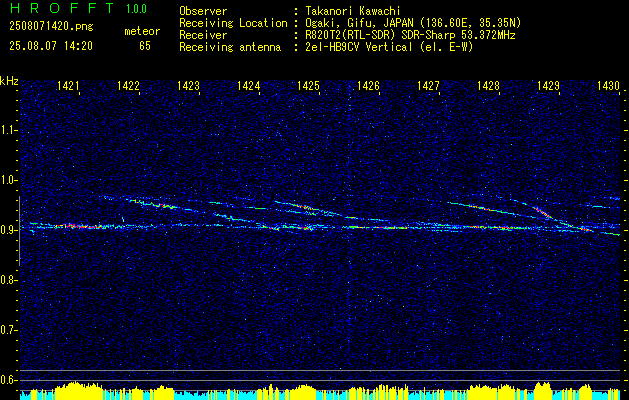The width and height of the screenshot is (629, 400).
Task: Click time marker 1425
Action: pyautogui.click(x=308, y=85)
